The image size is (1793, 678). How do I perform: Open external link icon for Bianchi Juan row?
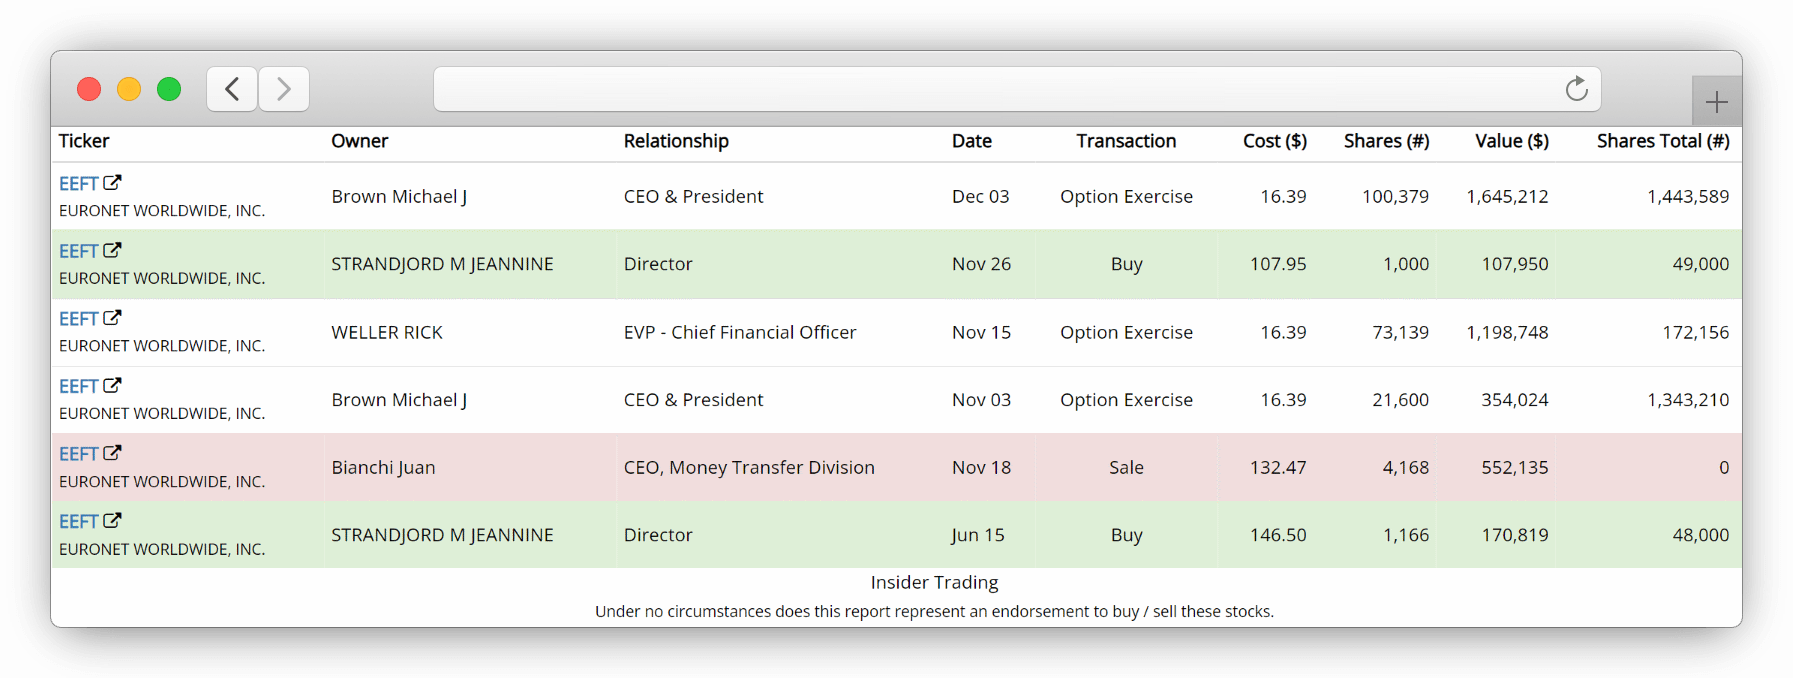point(112,453)
